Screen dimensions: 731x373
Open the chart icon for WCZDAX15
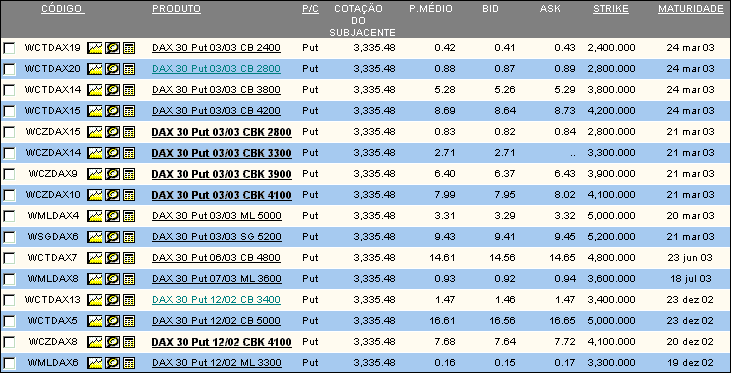(x=95, y=132)
